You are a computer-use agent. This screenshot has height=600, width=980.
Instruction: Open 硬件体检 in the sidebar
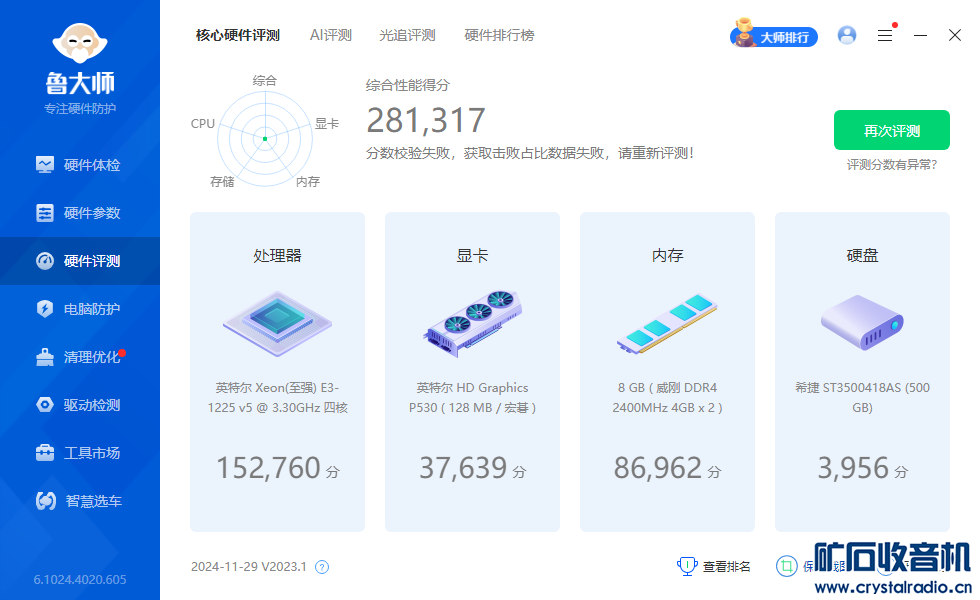[80, 165]
